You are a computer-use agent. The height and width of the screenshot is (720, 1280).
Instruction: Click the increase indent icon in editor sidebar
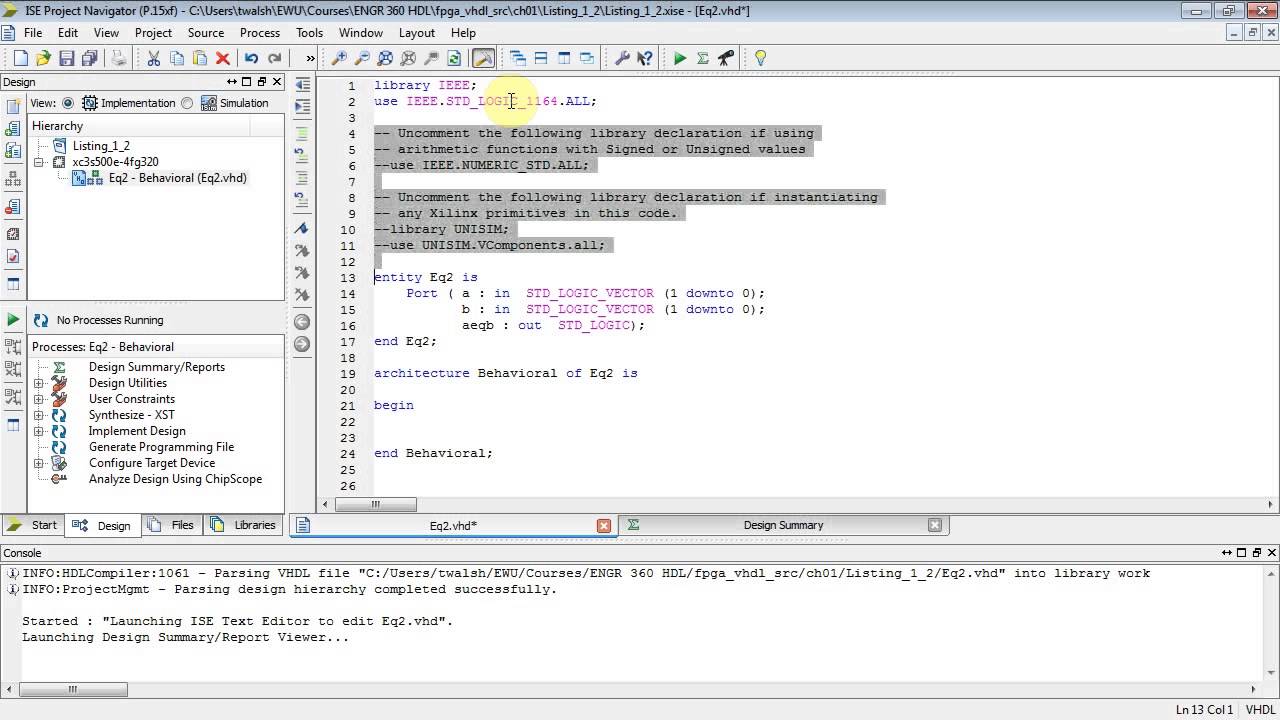pyautogui.click(x=302, y=107)
